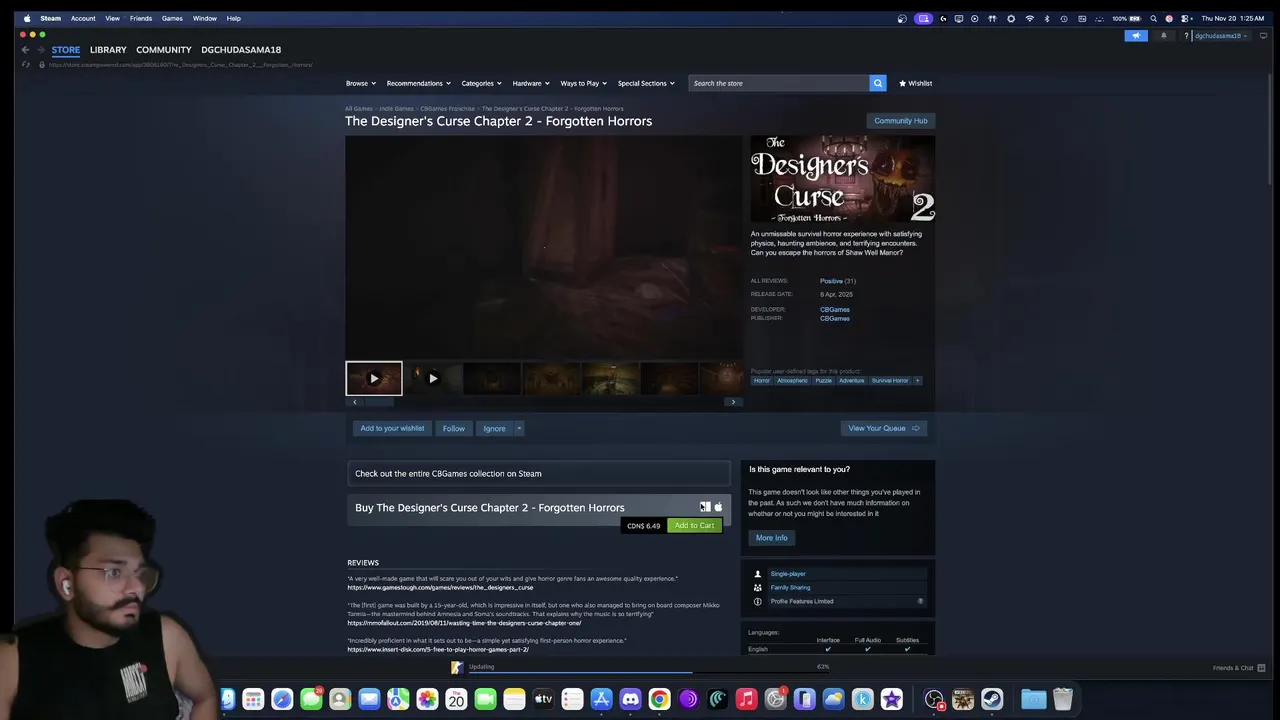Click the Search the store input field
Image resolution: width=1280 pixels, height=720 pixels.
pos(778,83)
